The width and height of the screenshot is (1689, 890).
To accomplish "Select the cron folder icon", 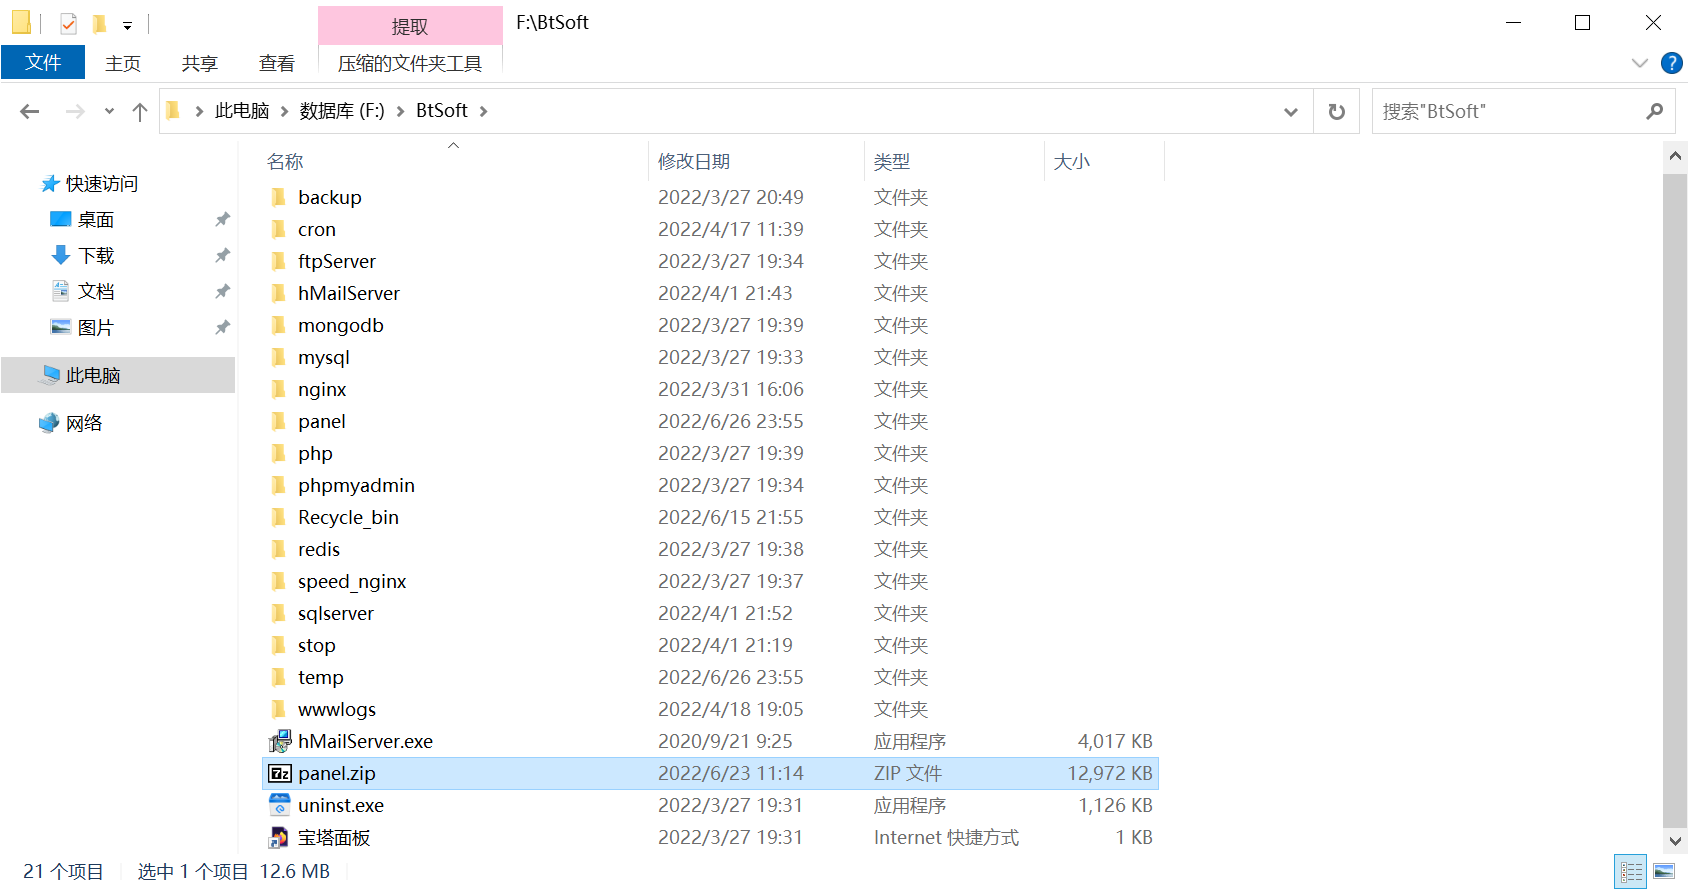I will coord(279,229).
